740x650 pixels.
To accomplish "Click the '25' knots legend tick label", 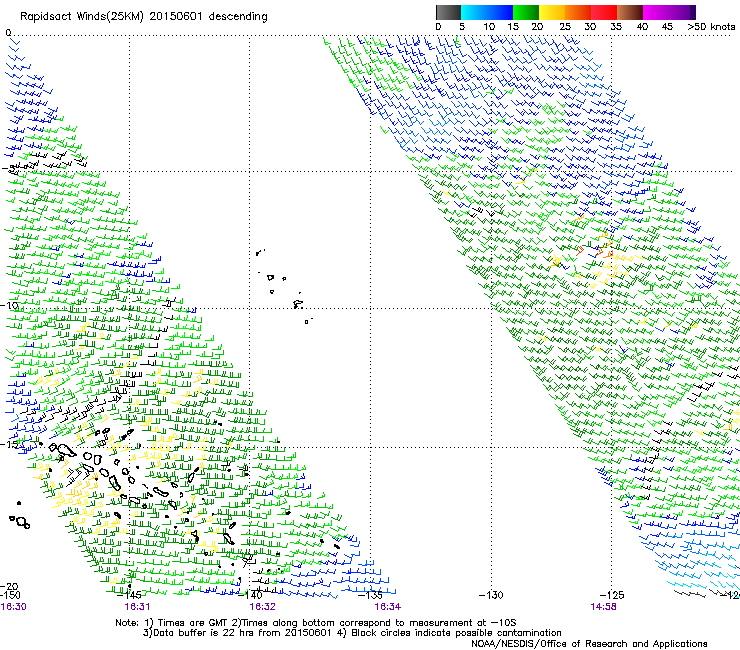I will point(565,26).
